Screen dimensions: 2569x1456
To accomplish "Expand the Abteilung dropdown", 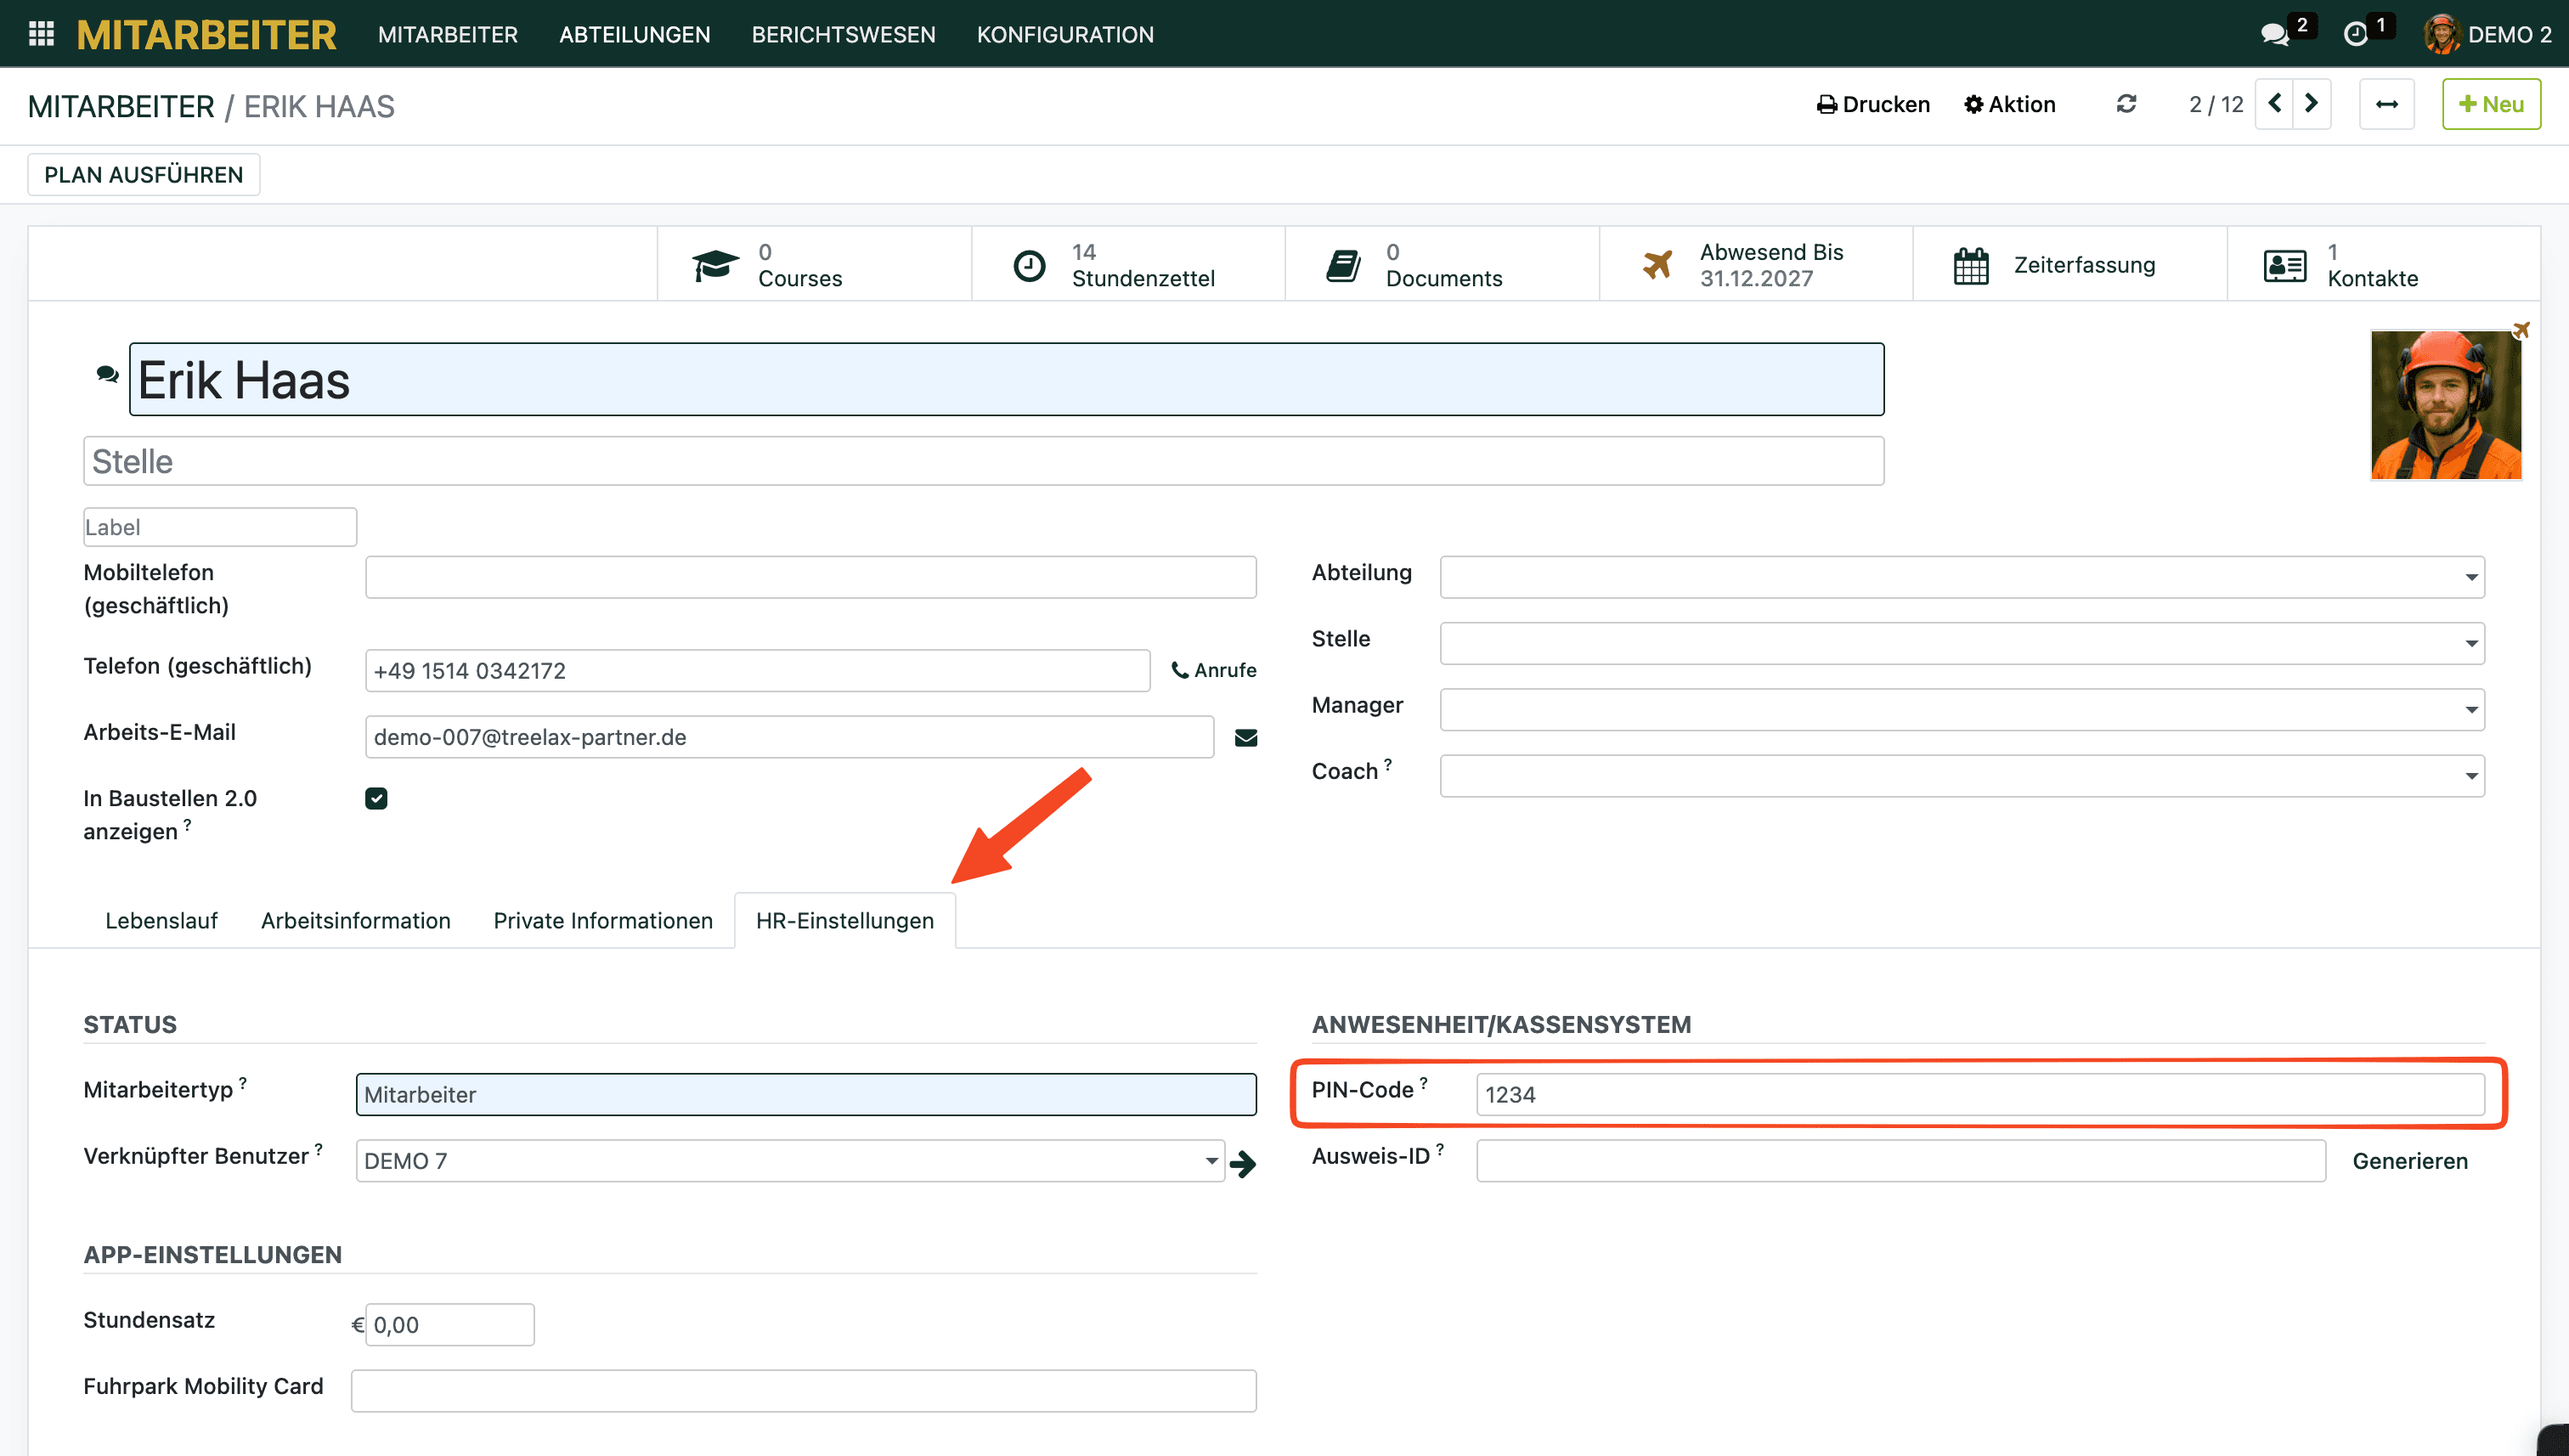I will (x=2471, y=577).
